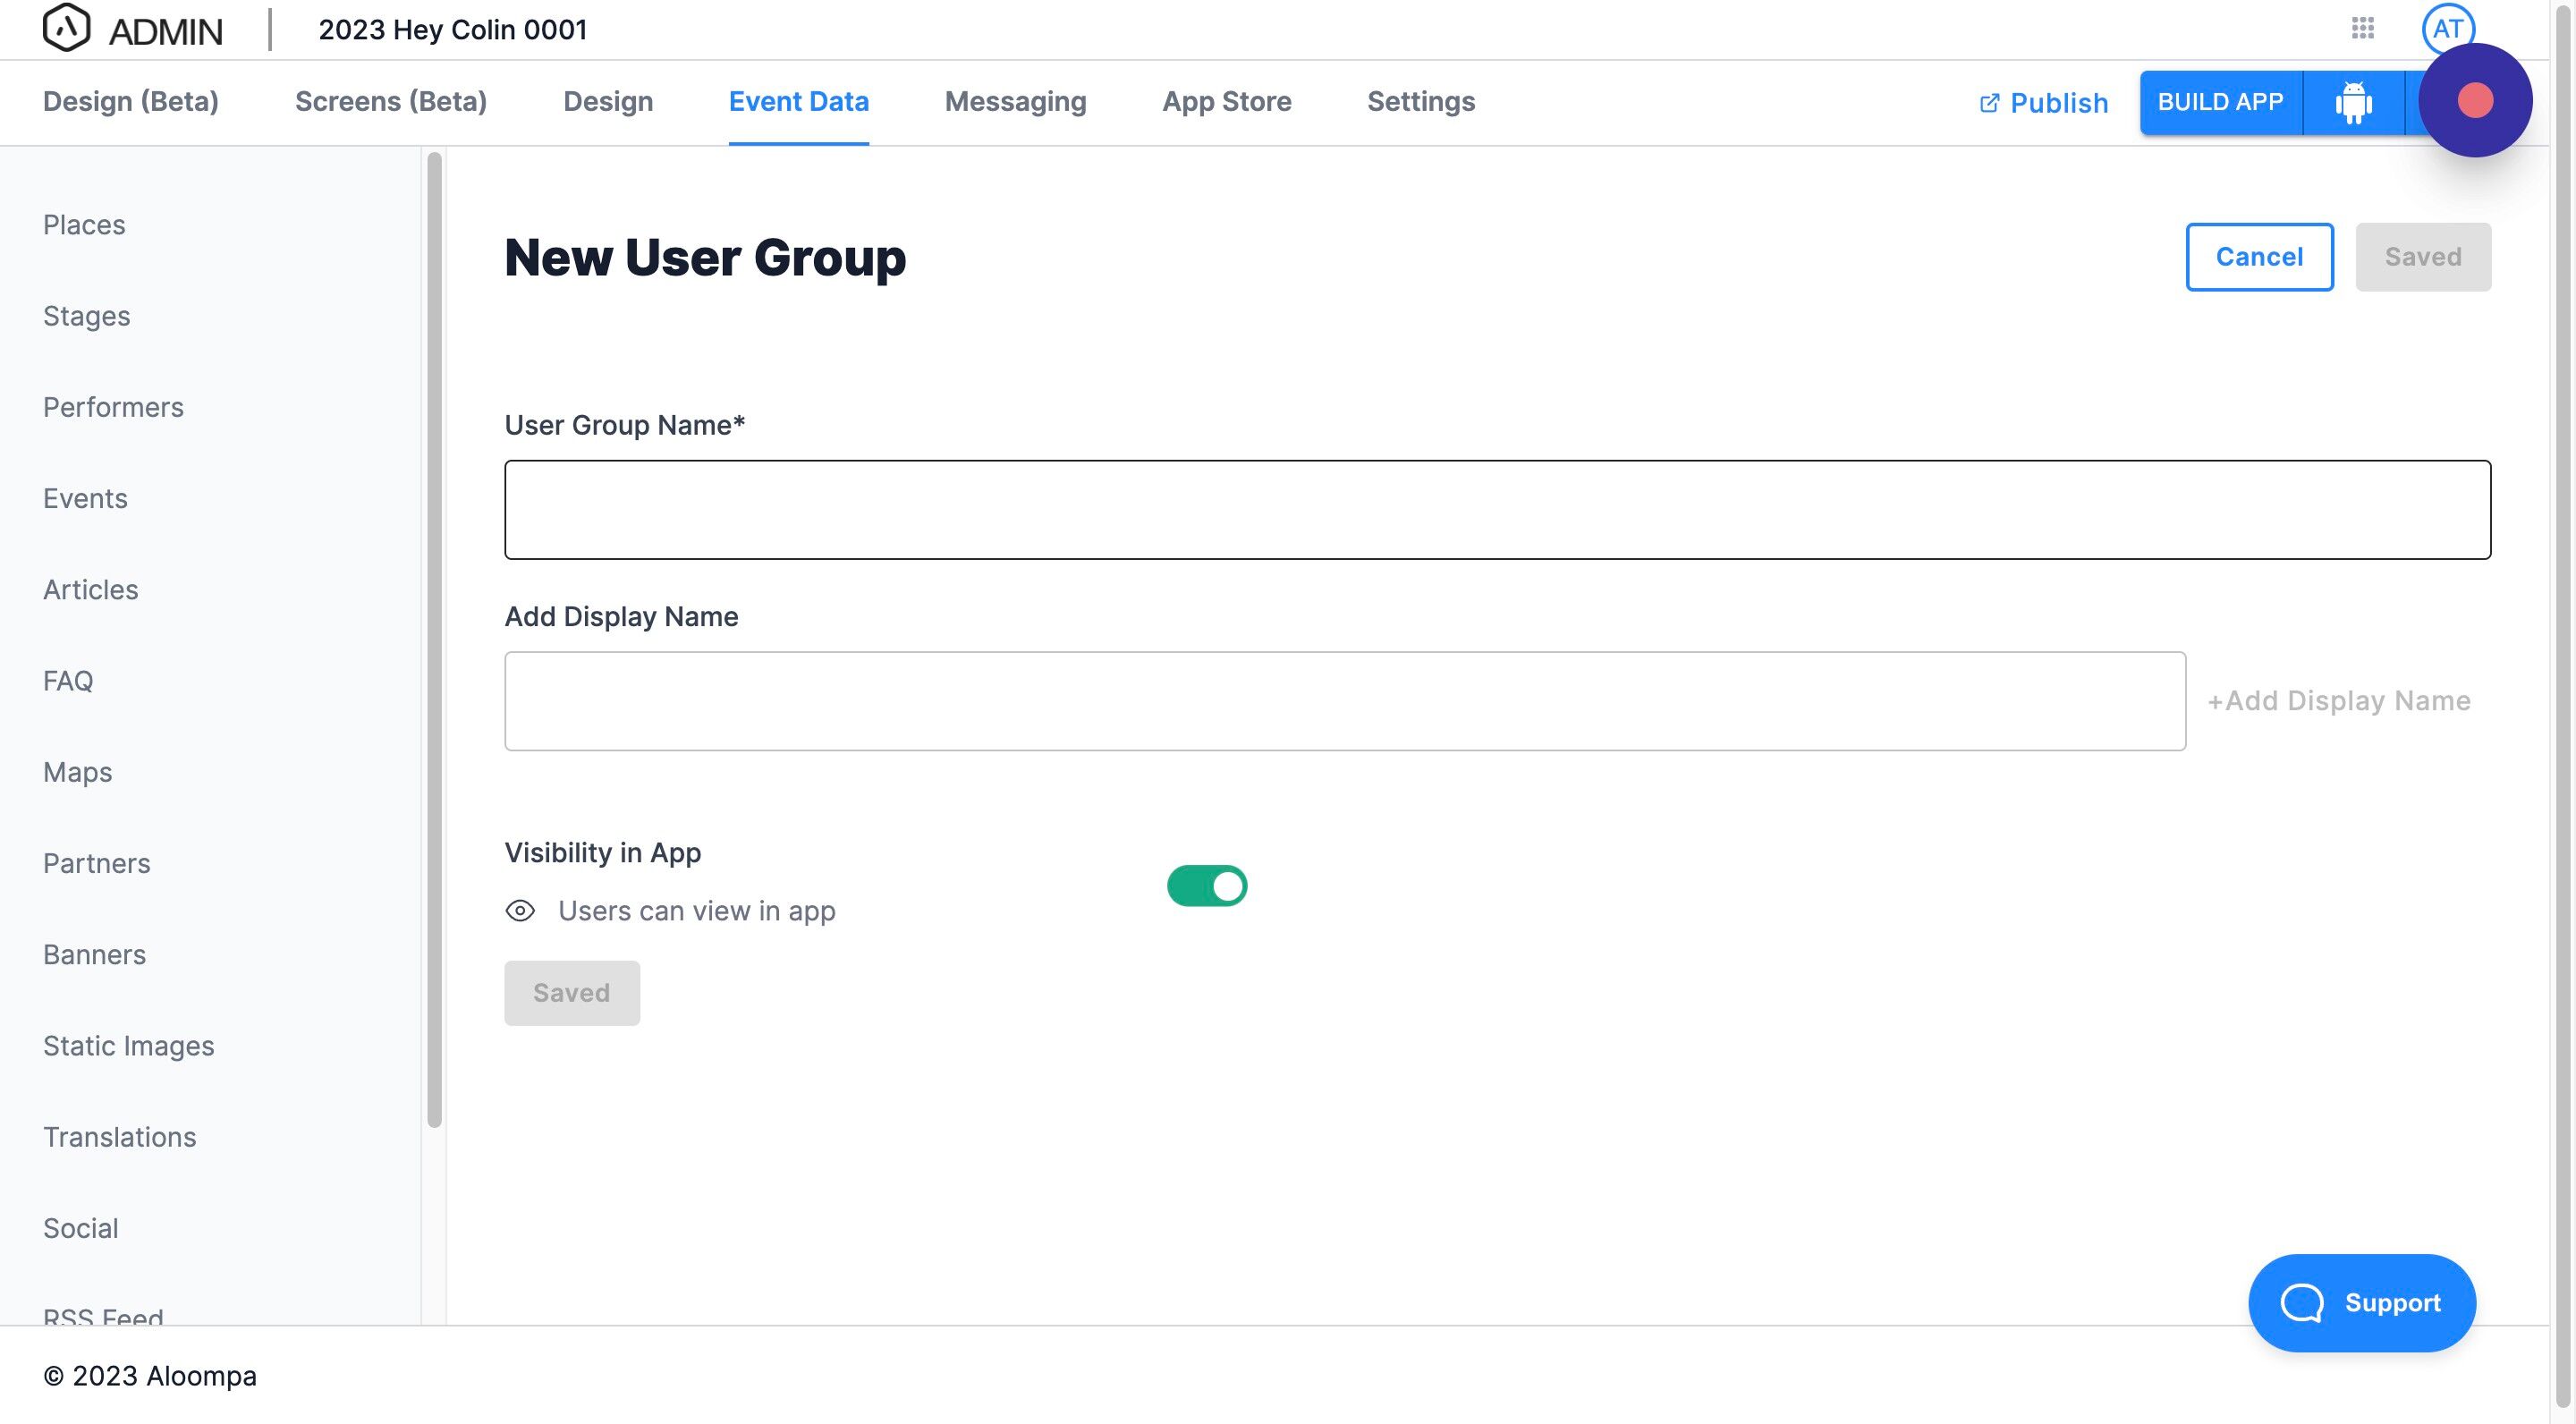Open Places in the sidebar
Viewport: 2576px width, 1424px height.
pos(84,225)
